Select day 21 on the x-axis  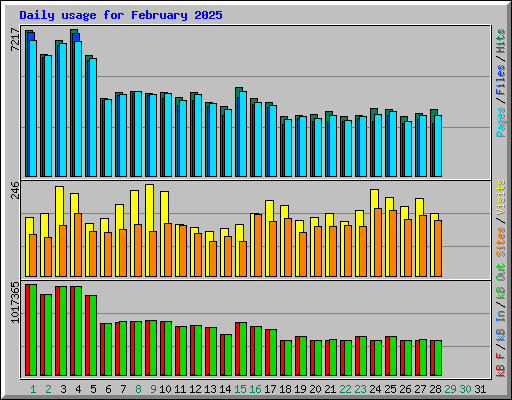click(330, 389)
